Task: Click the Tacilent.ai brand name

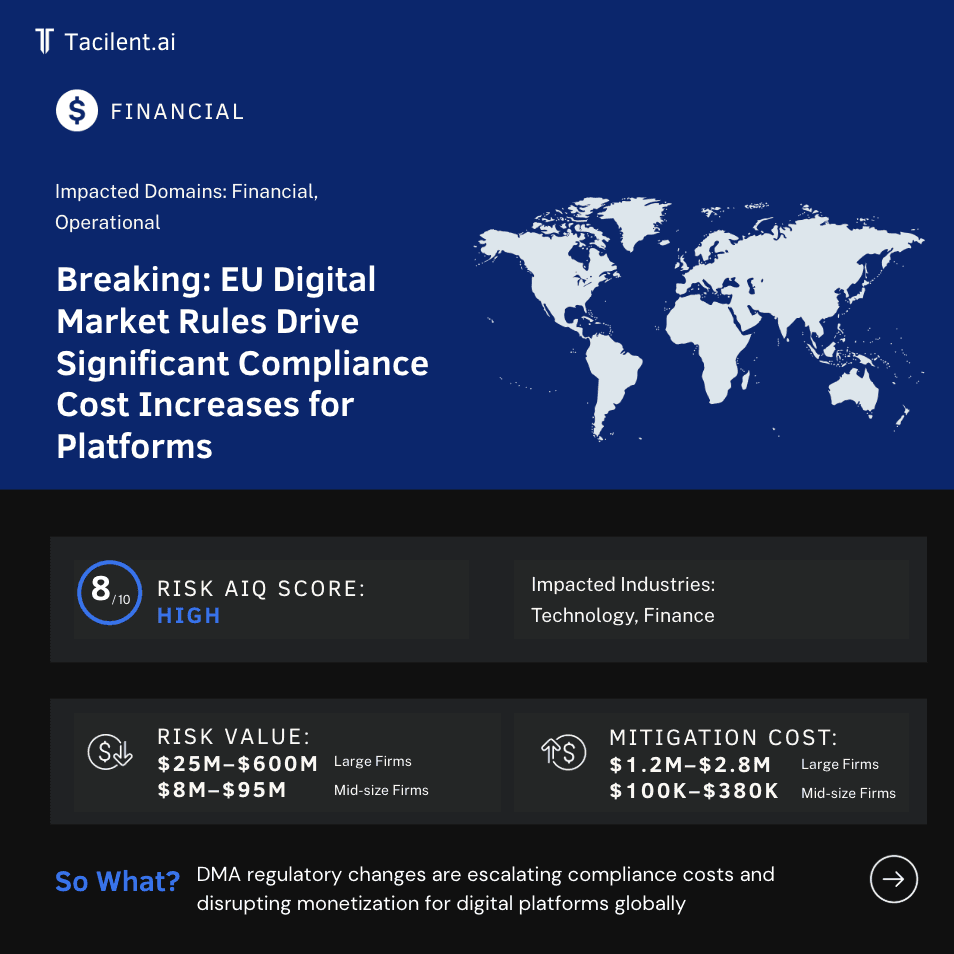Action: [120, 42]
